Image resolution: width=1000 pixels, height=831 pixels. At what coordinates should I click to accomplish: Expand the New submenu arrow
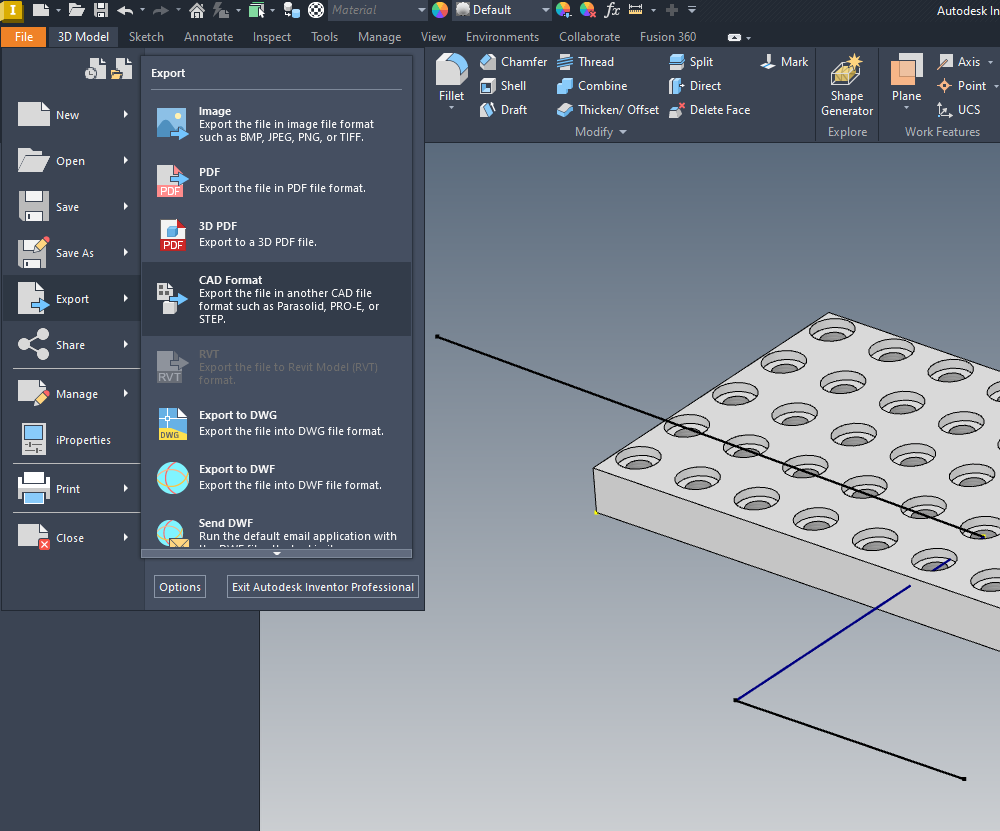point(126,115)
